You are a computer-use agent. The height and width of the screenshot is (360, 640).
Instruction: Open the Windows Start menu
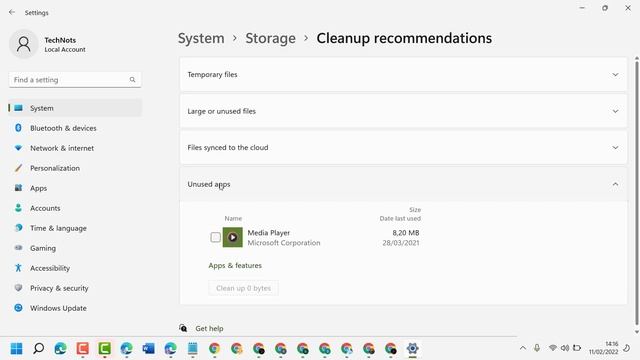click(16, 349)
